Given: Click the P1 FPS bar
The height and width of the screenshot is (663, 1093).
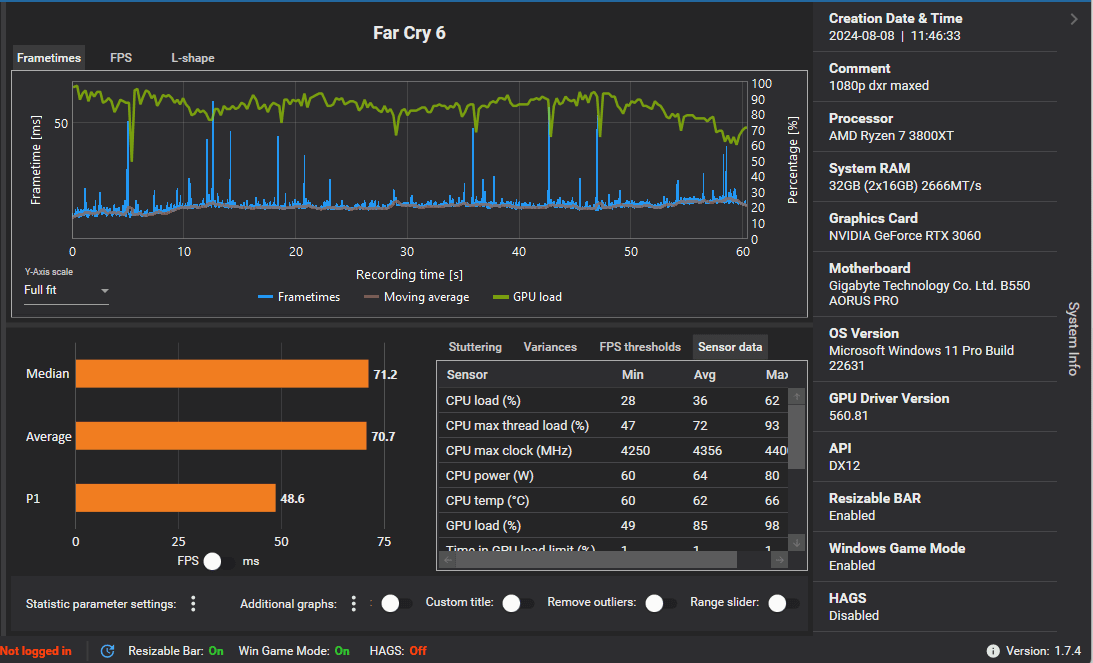Looking at the screenshot, I should pyautogui.click(x=176, y=498).
